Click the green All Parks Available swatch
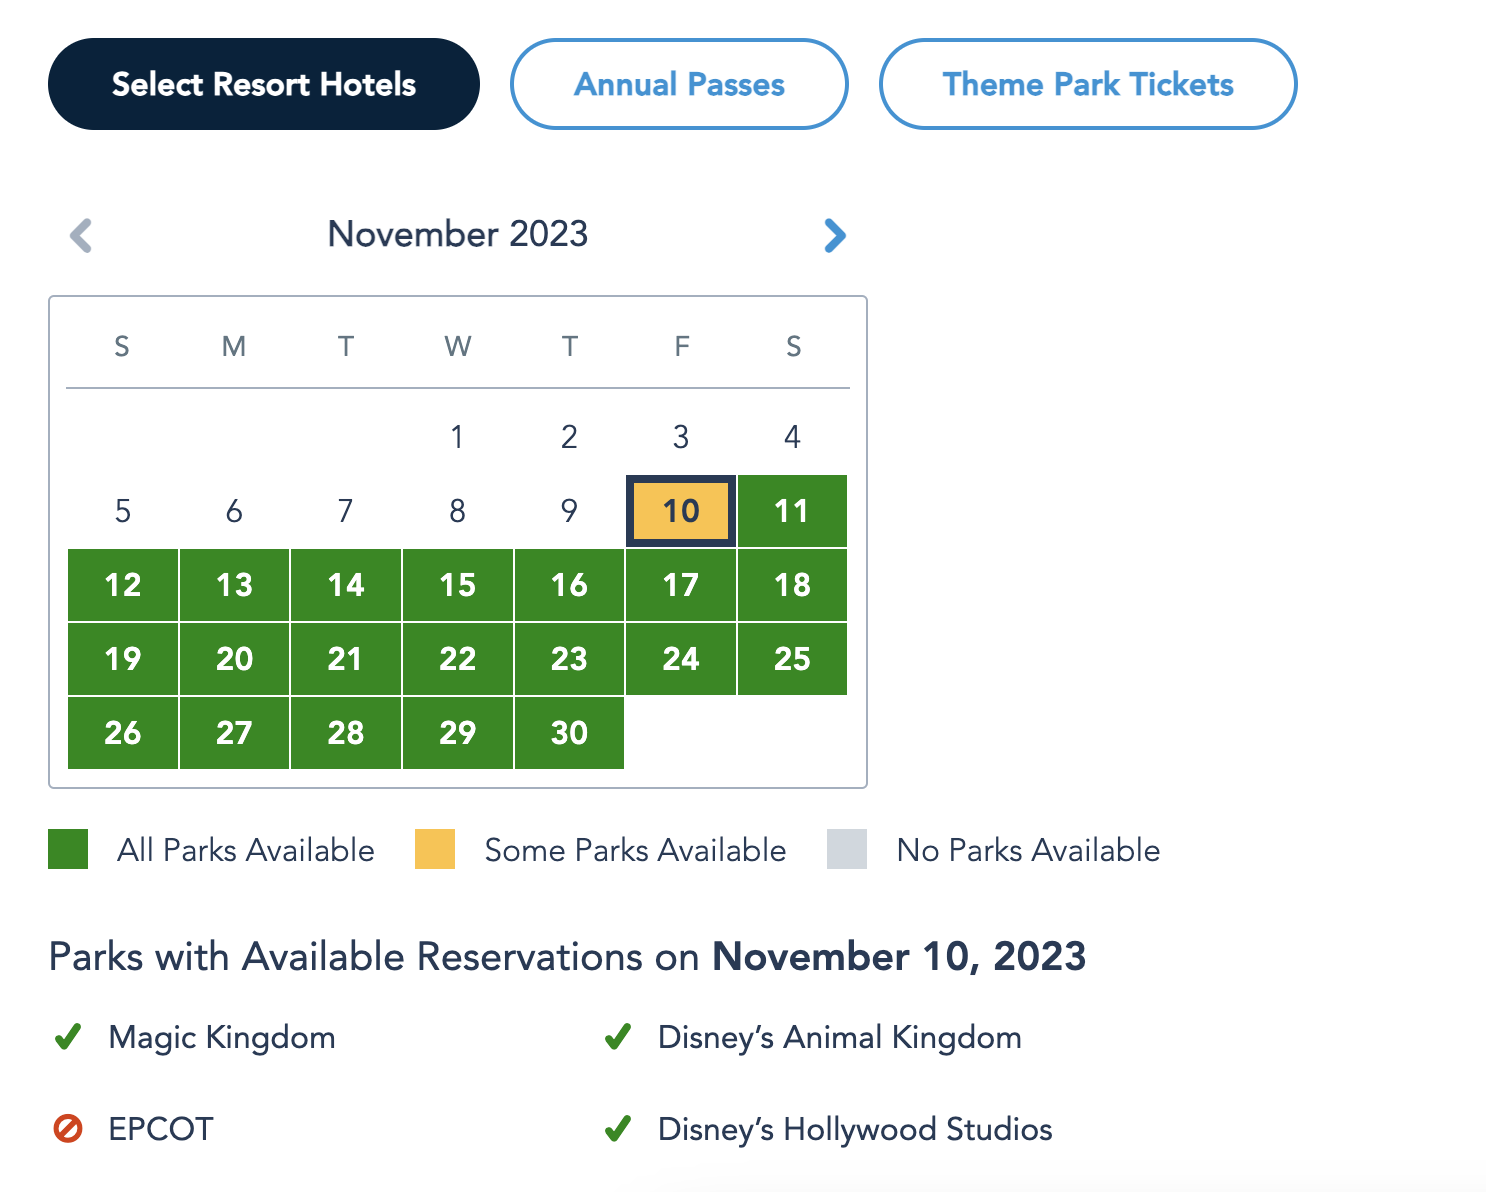This screenshot has width=1486, height=1192. click(68, 849)
